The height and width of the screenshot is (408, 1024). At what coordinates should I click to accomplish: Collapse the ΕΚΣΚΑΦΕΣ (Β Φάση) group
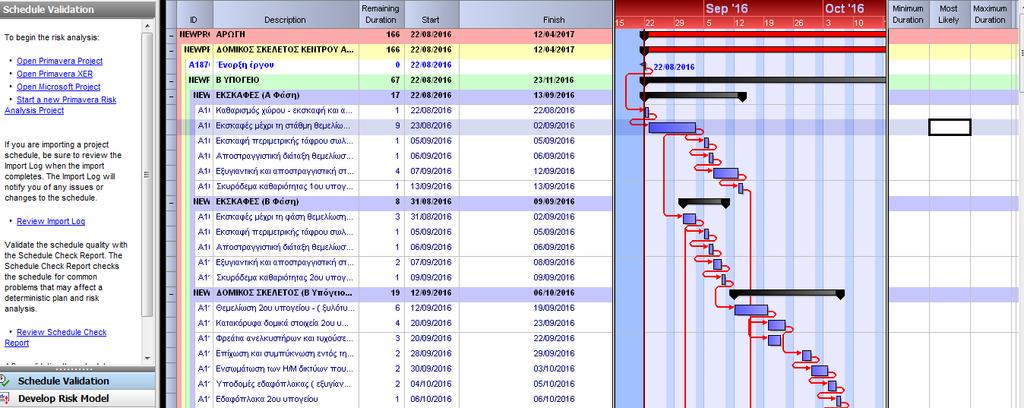pos(171,202)
